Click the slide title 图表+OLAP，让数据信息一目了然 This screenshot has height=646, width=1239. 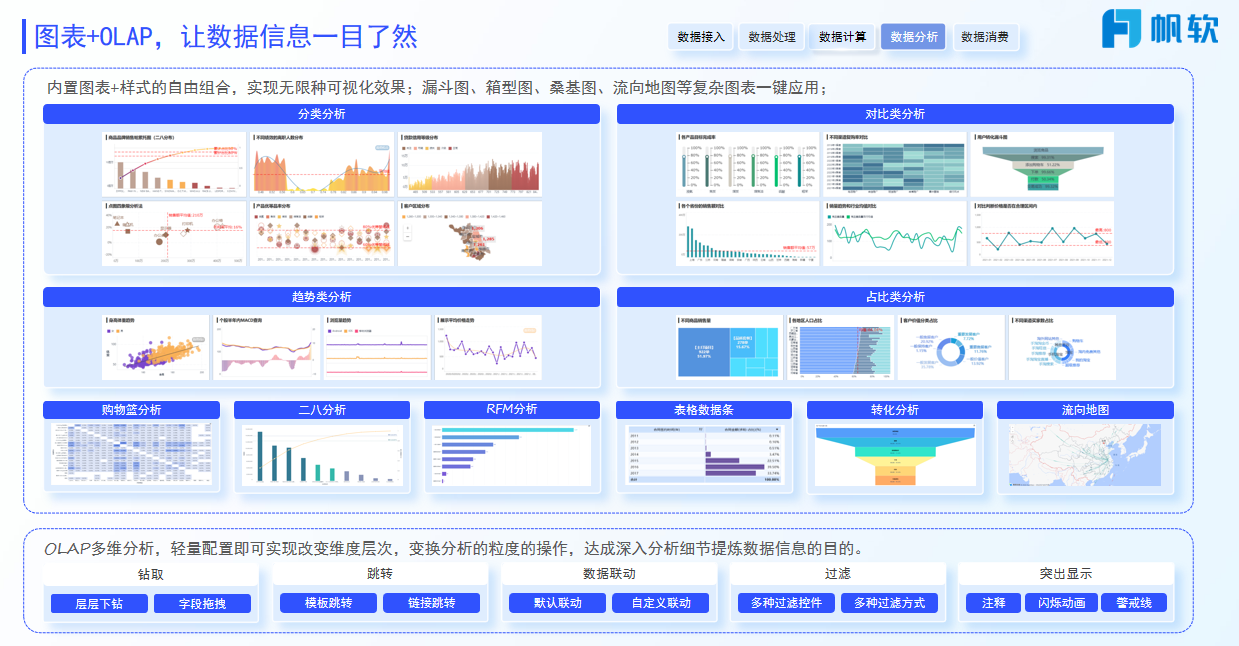(226, 37)
